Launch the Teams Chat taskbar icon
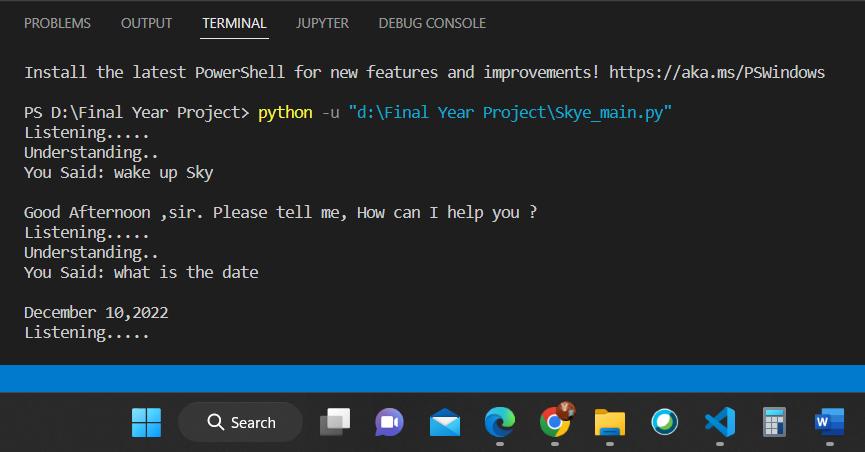Viewport: 865px width, 452px height. point(389,423)
